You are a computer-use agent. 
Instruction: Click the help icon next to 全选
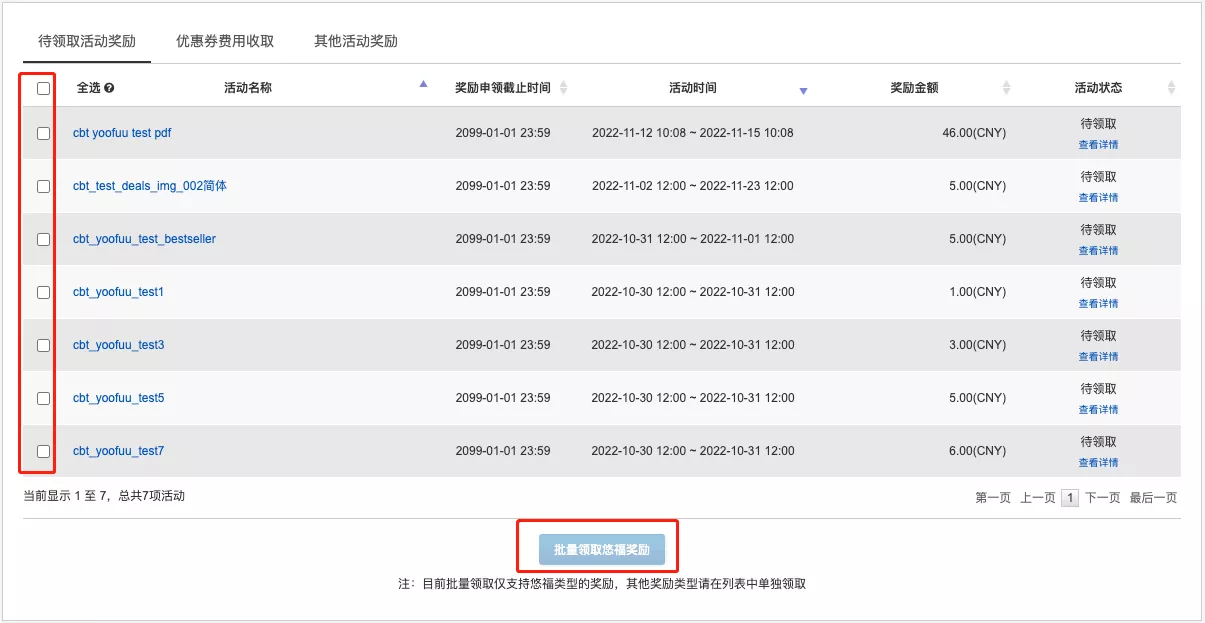click(109, 86)
